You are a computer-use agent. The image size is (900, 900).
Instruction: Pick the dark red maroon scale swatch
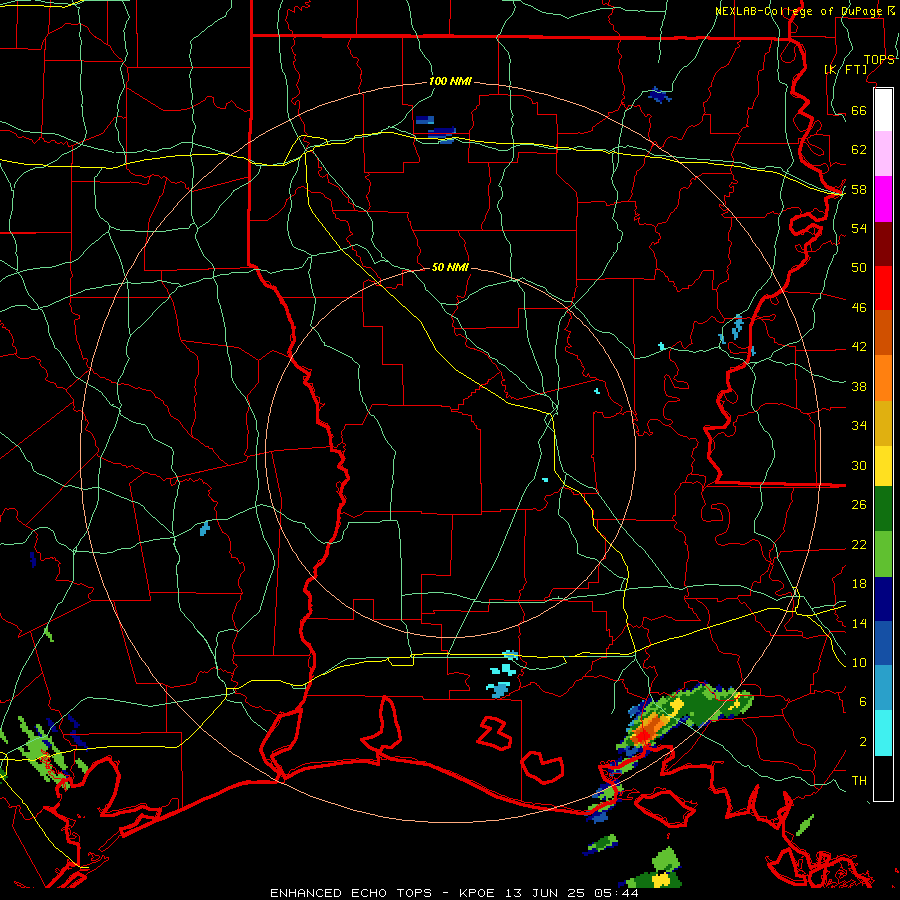(x=883, y=244)
